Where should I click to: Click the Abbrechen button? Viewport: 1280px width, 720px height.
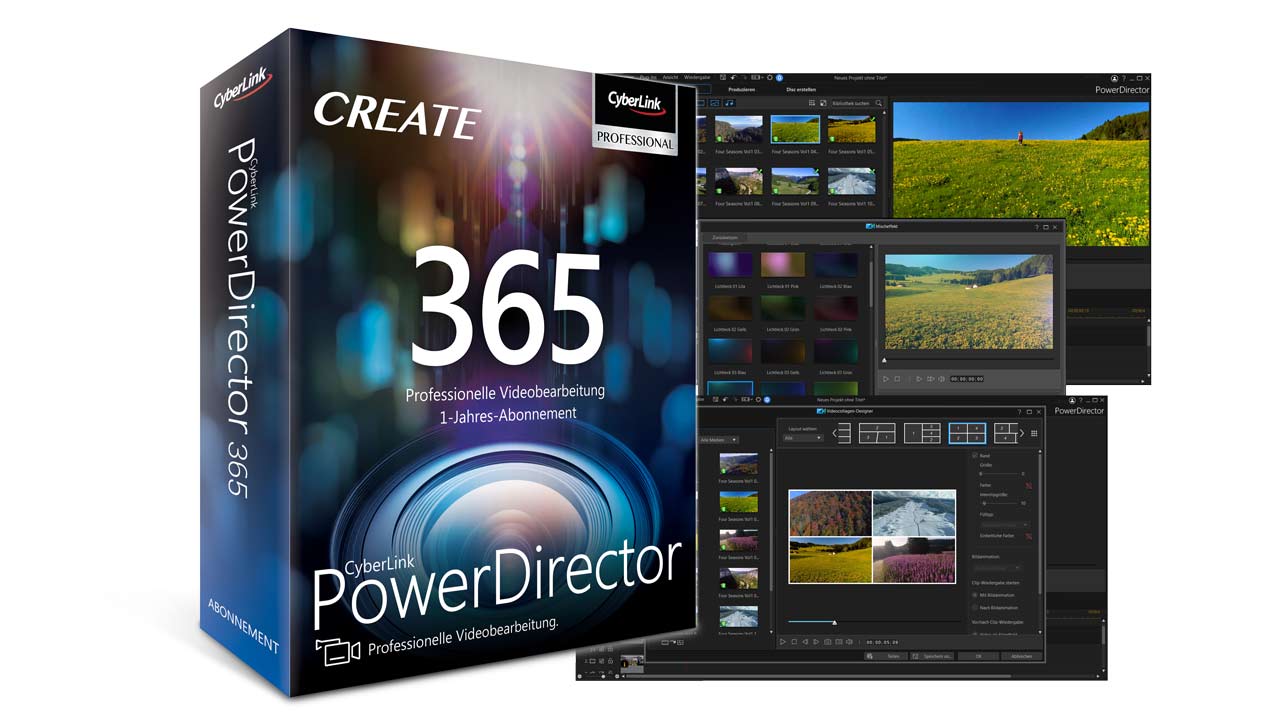click(1022, 656)
